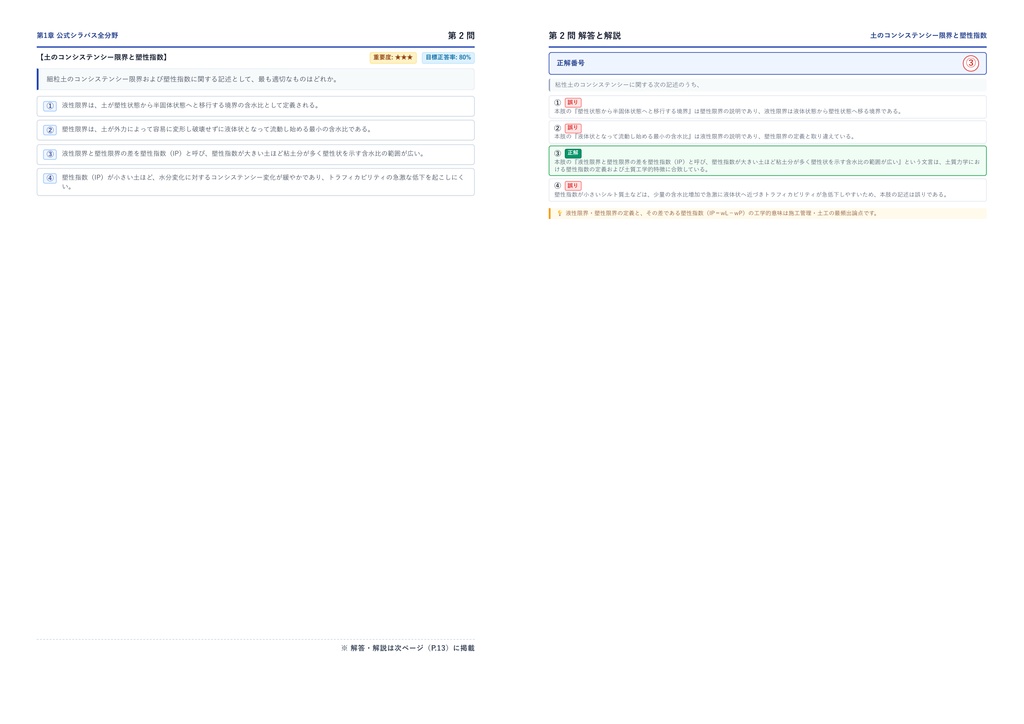This screenshot has width=1024, height=724.
Task: Click the tip text starting 液性限界・塑性限界の定義と
Action: click(x=722, y=213)
